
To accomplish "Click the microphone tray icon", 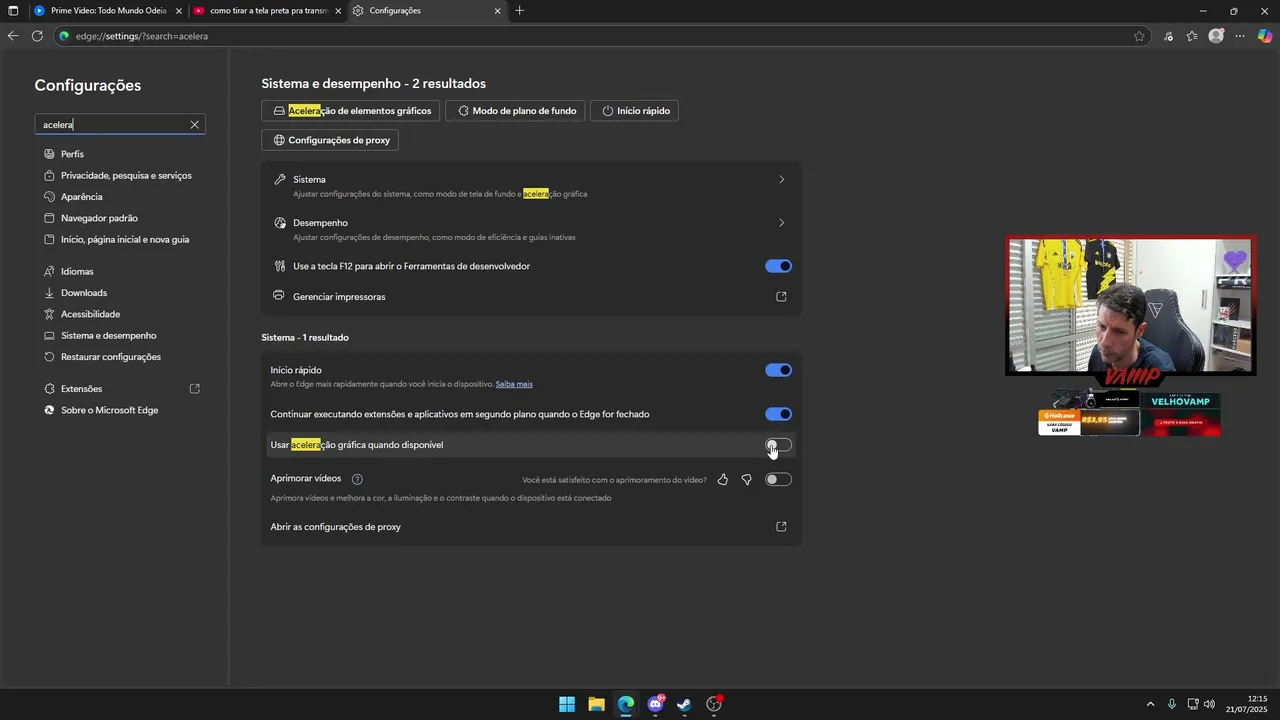I will 1172,704.
